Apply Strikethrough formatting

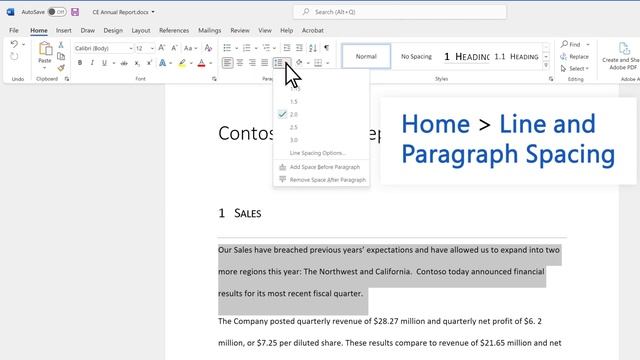[124, 63]
